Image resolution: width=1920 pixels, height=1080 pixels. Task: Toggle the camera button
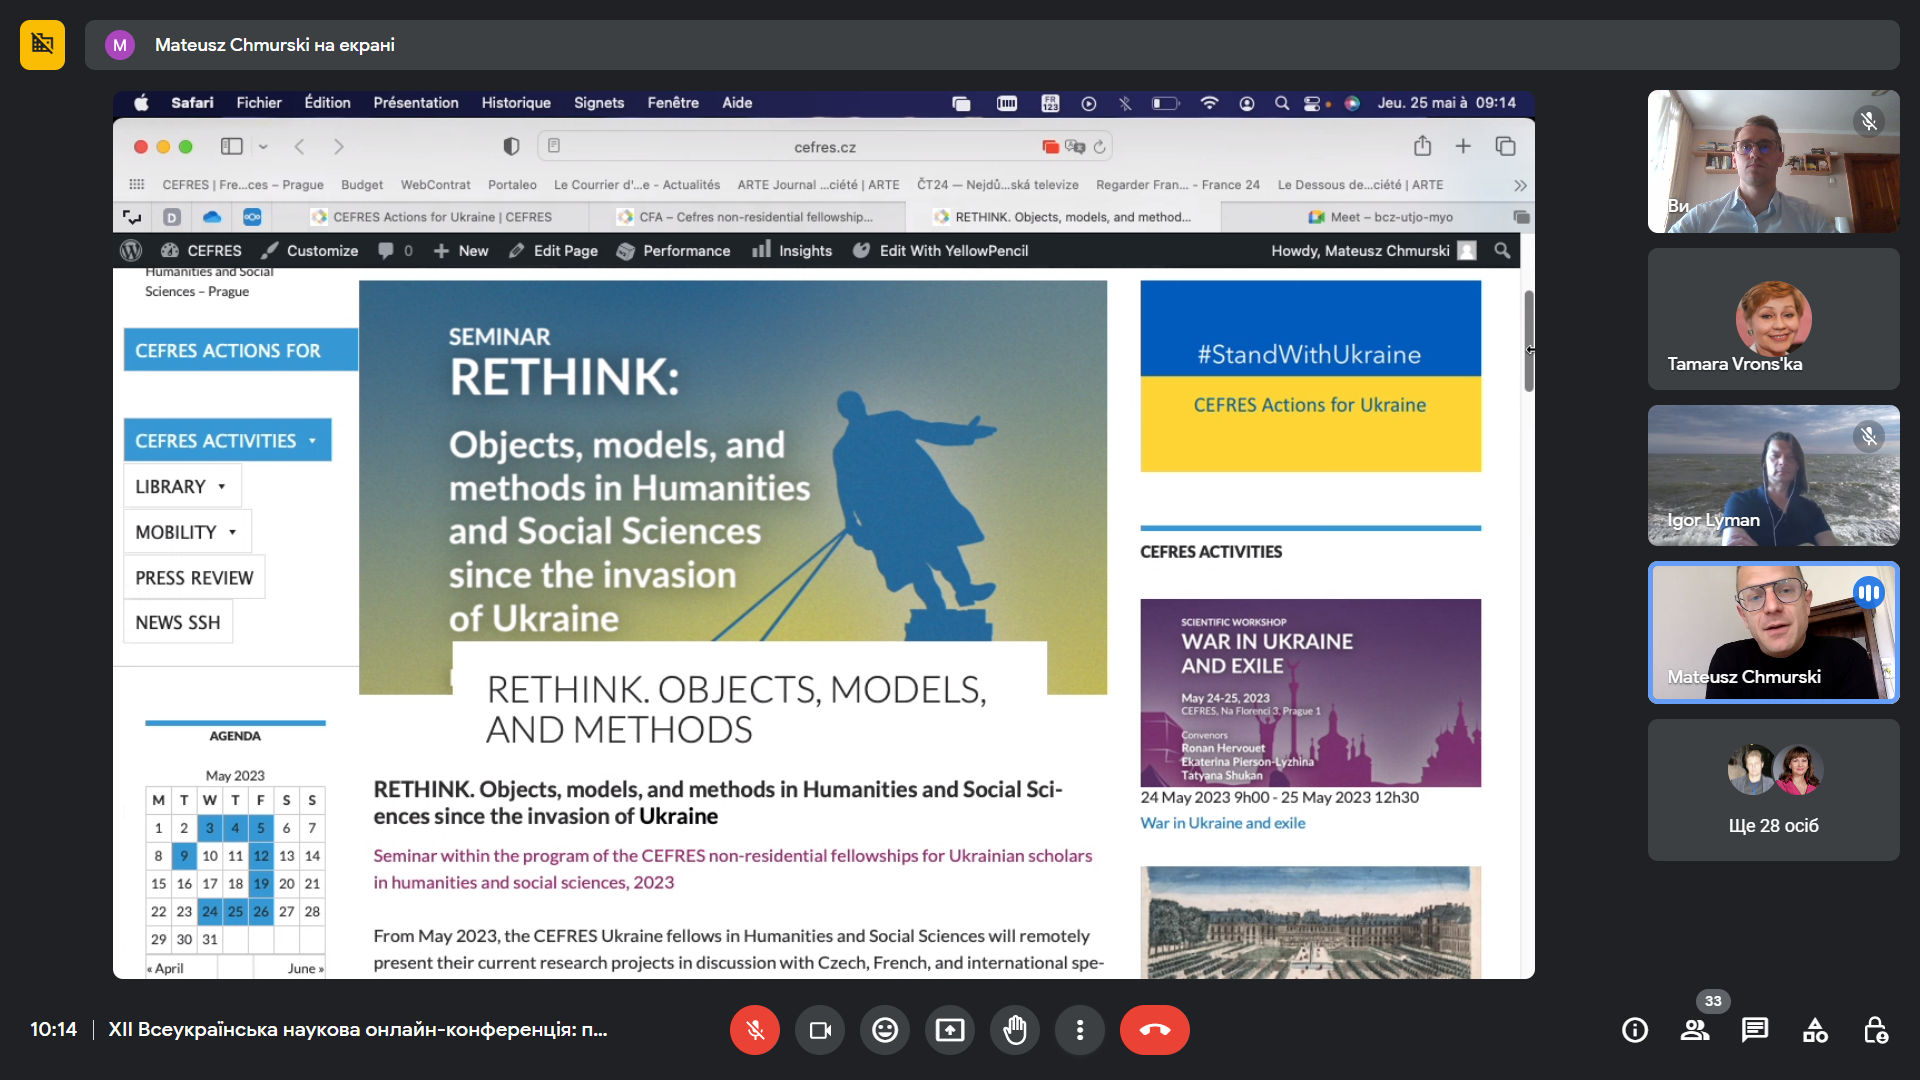point(820,1030)
